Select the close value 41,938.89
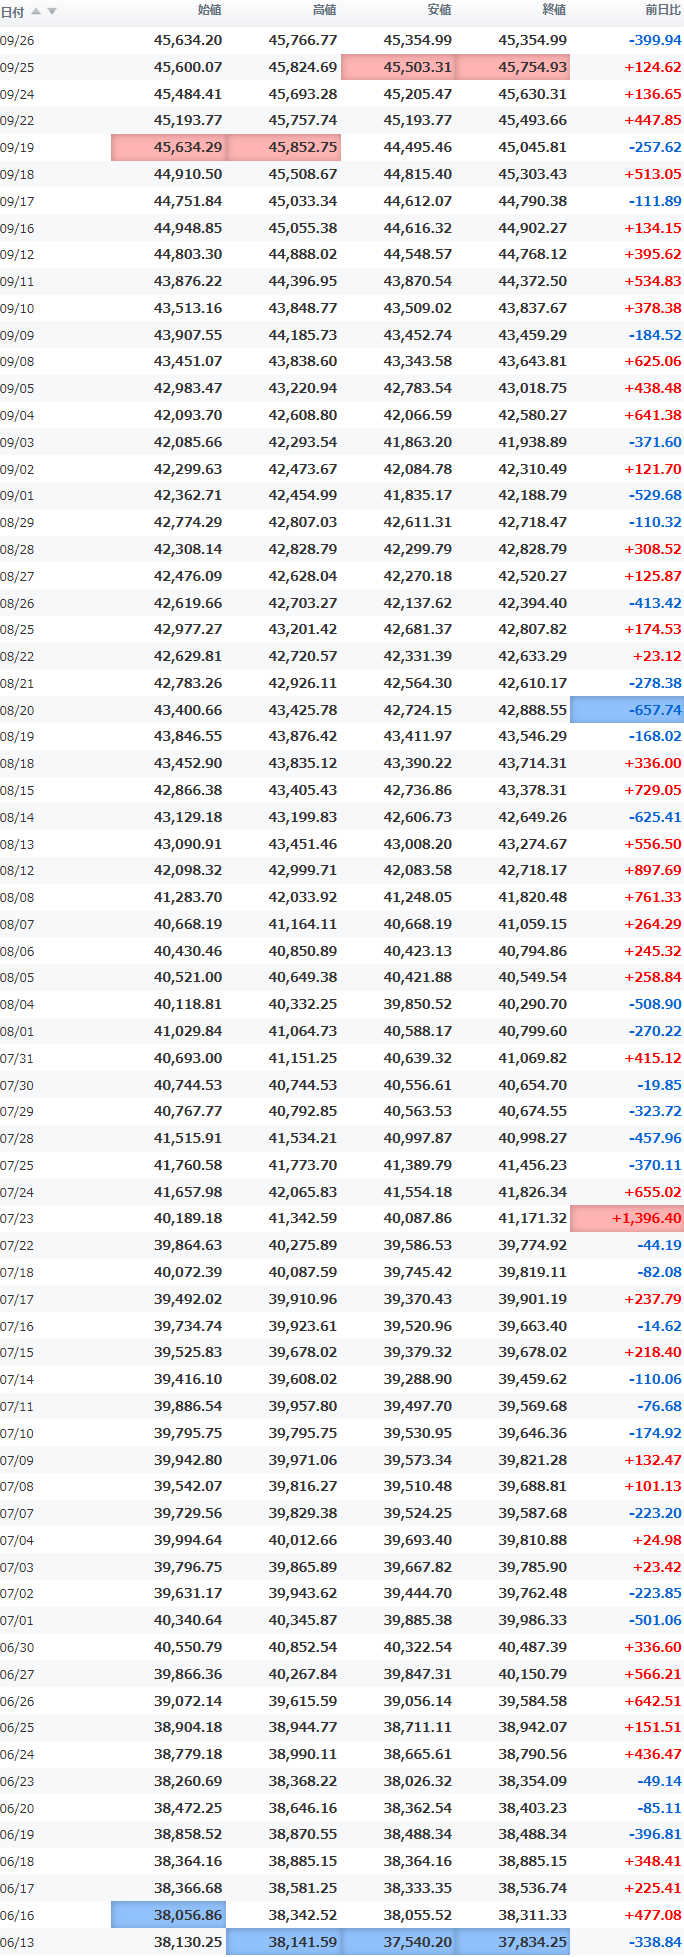 [533, 442]
